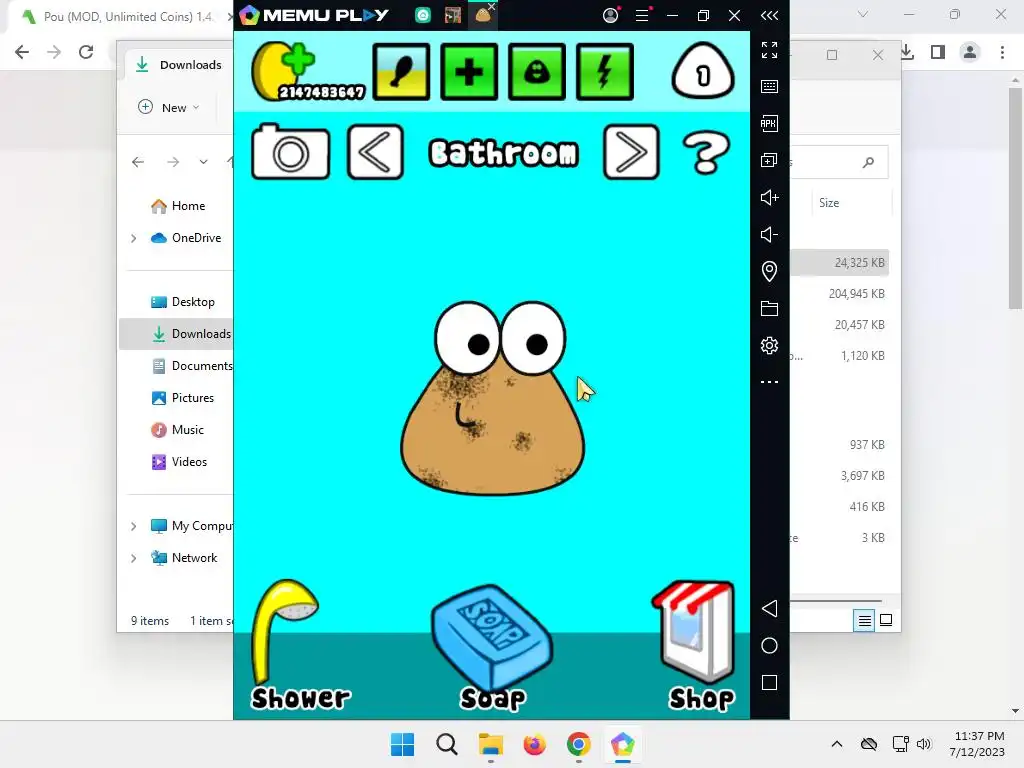Go to the next room arrow
The width and height of the screenshot is (1024, 768).
632,152
